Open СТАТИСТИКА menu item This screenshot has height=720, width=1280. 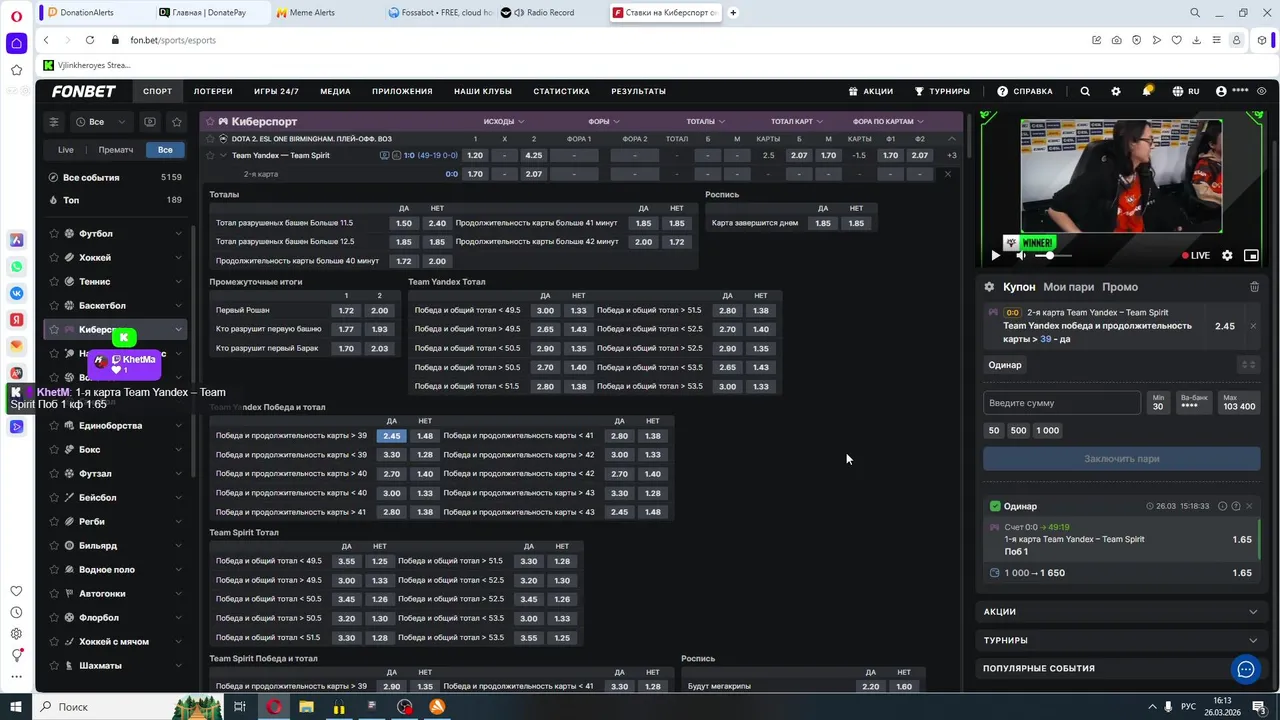pyautogui.click(x=561, y=91)
